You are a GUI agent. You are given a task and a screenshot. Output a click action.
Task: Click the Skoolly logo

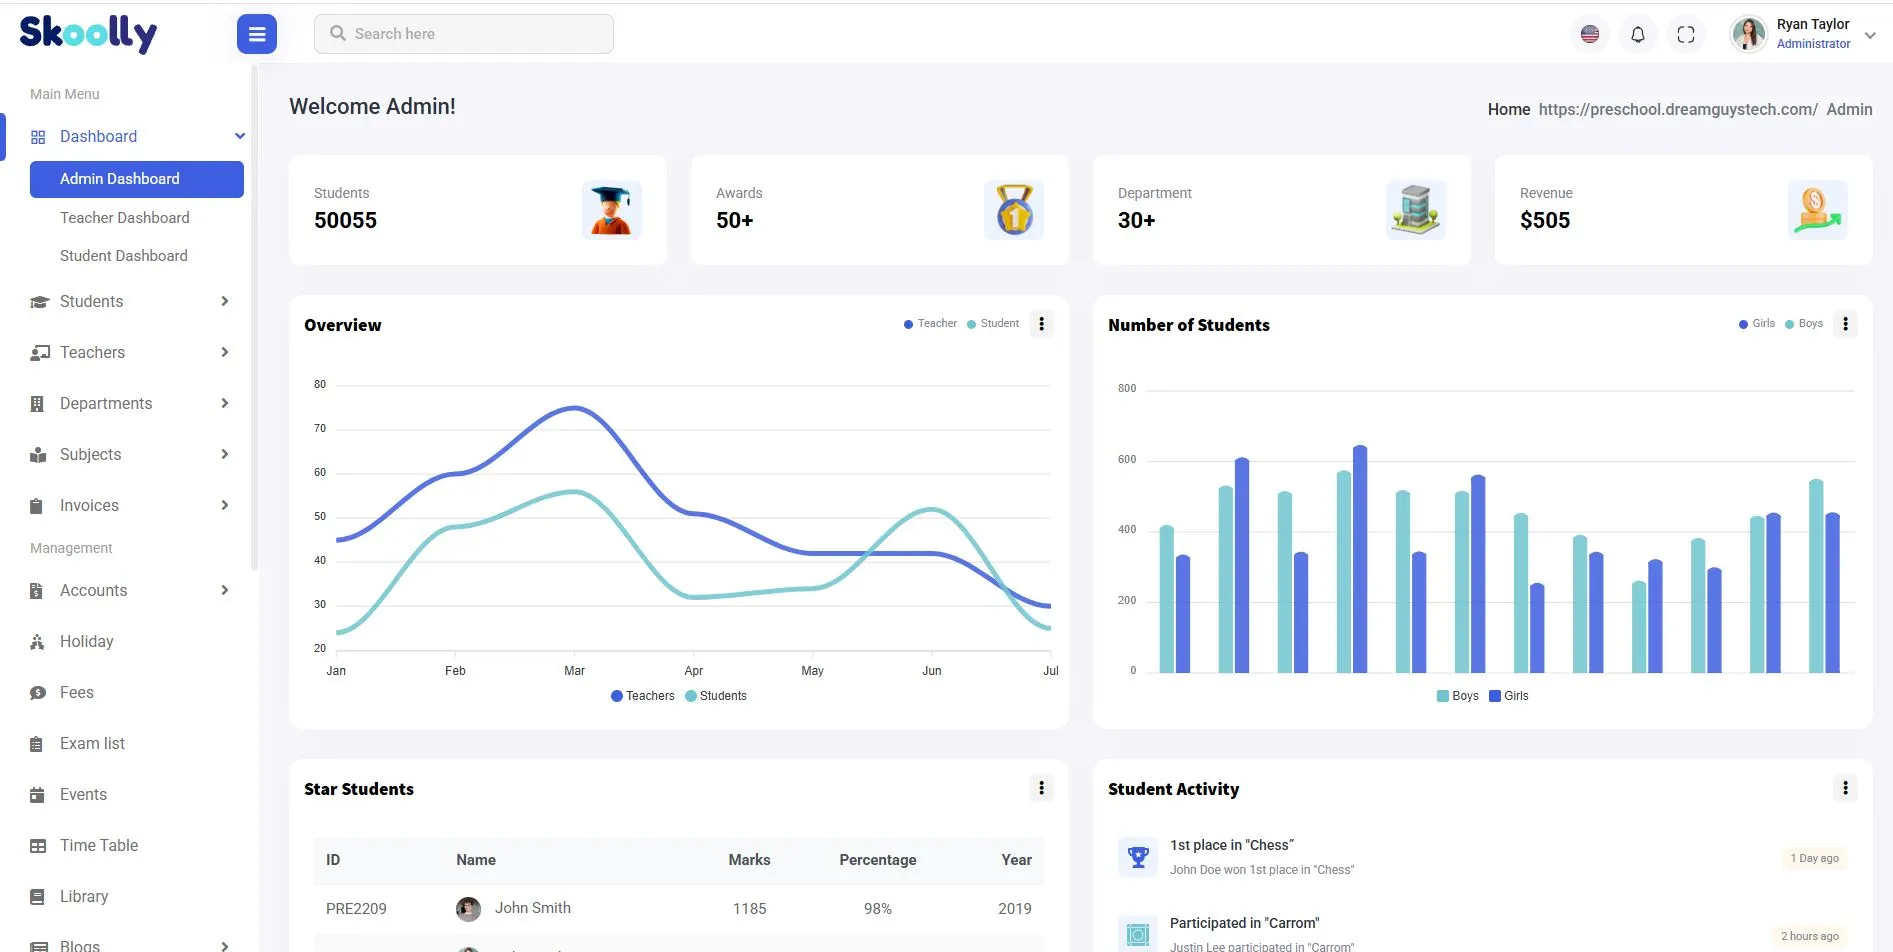(x=88, y=33)
